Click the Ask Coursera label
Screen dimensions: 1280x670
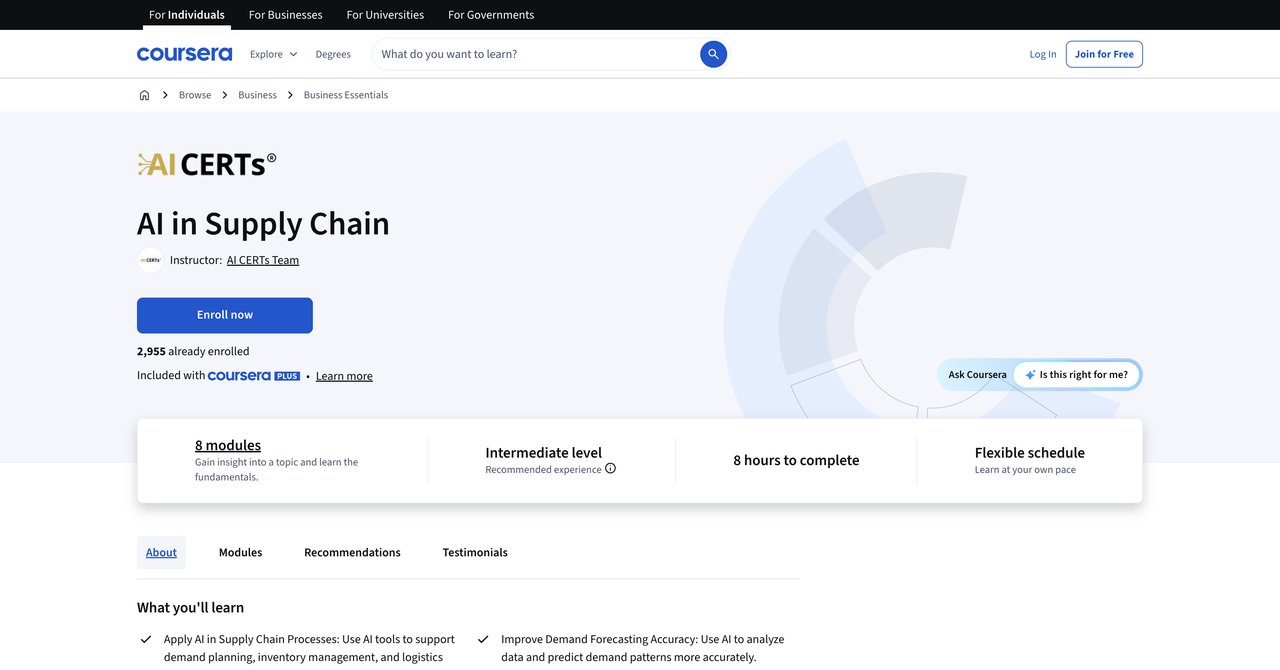978,375
